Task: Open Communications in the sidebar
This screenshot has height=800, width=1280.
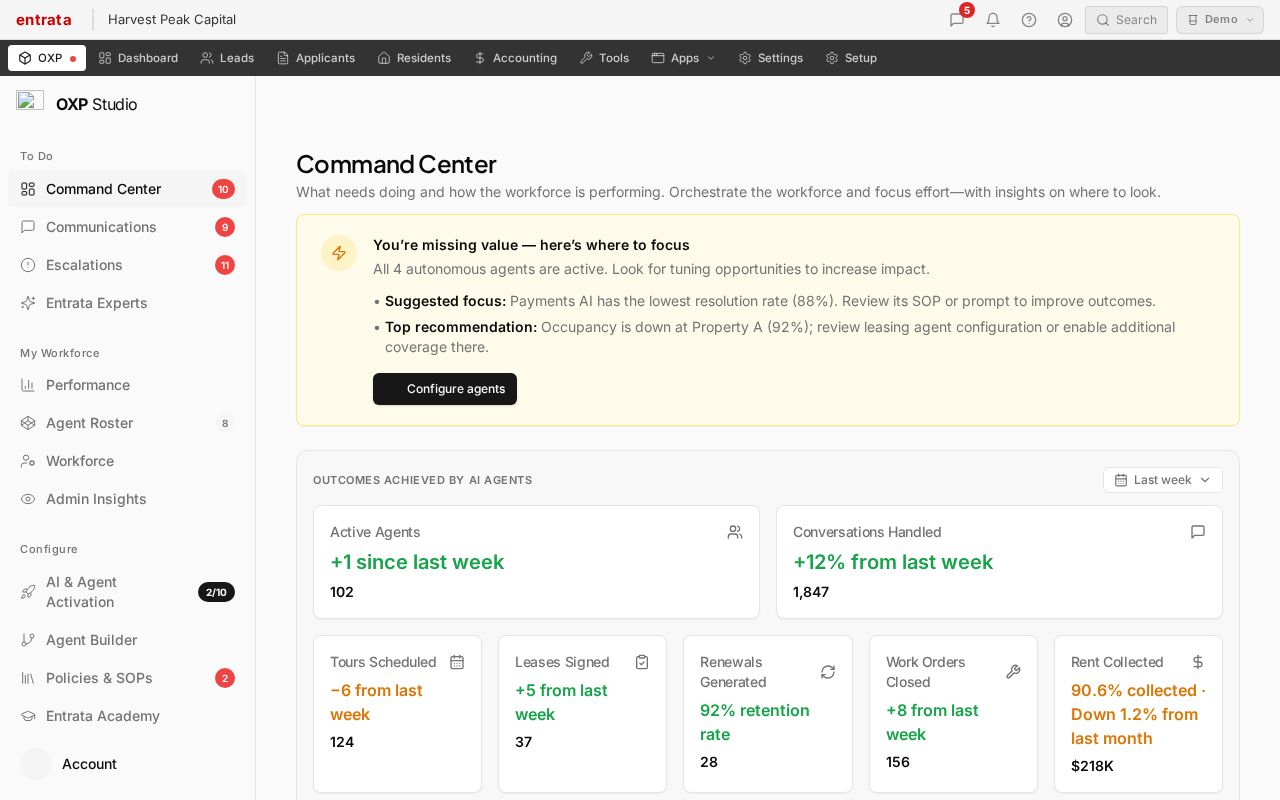Action: (127, 227)
